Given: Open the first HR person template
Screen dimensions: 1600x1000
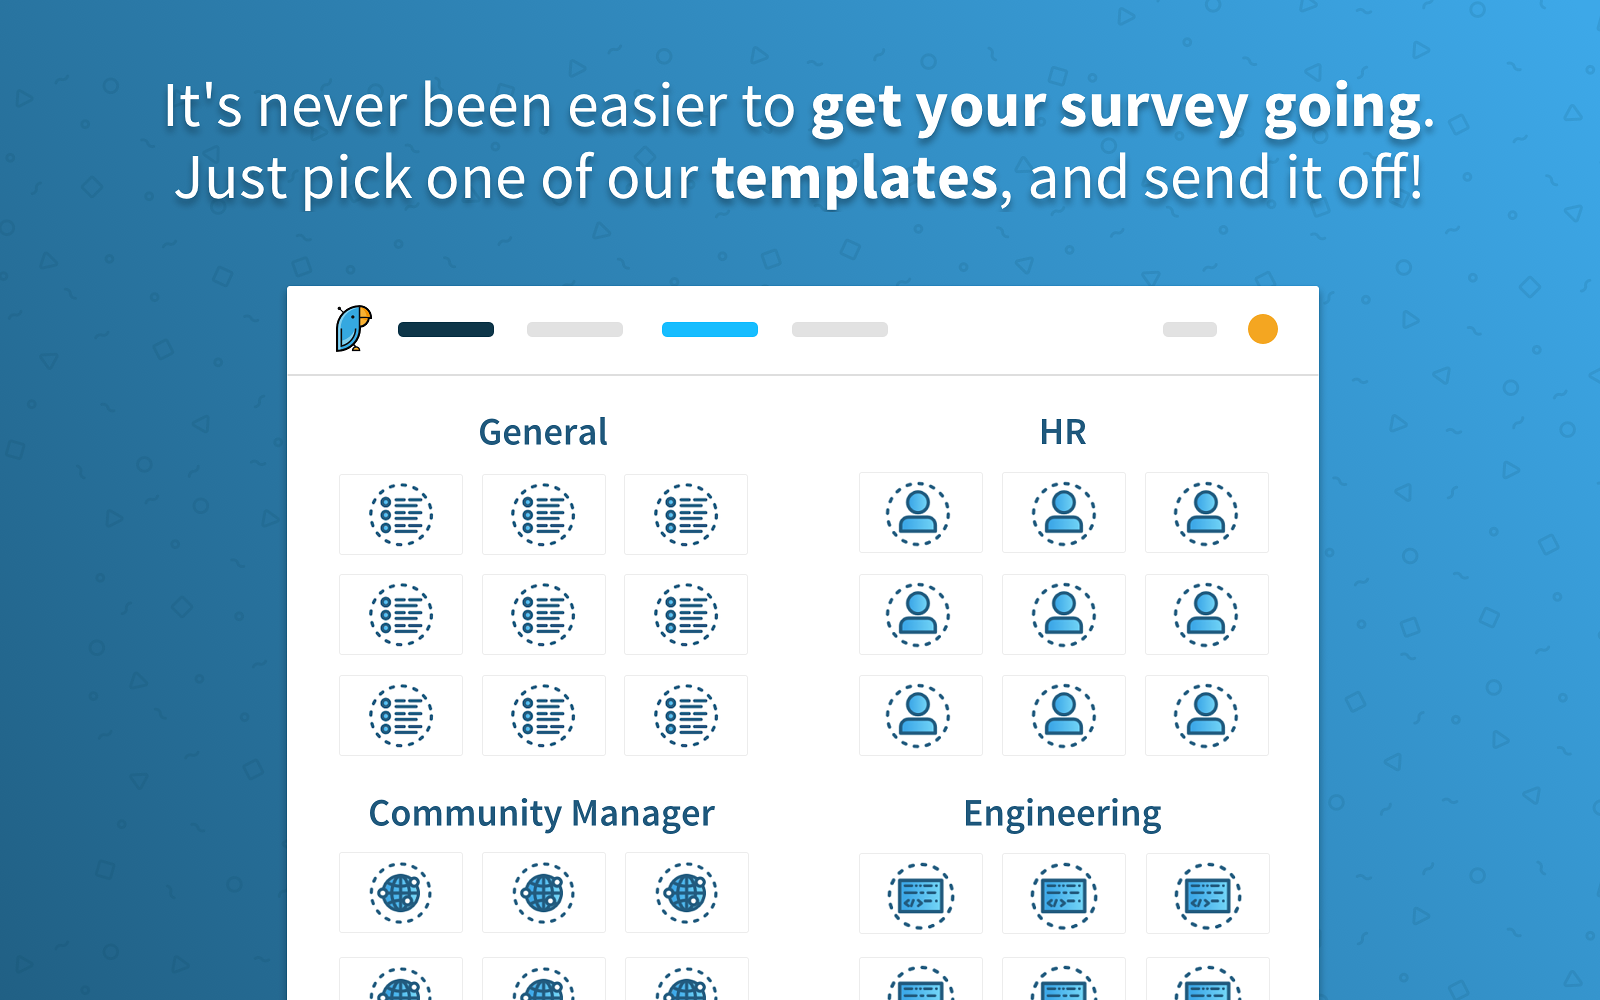Looking at the screenshot, I should pos(920,513).
